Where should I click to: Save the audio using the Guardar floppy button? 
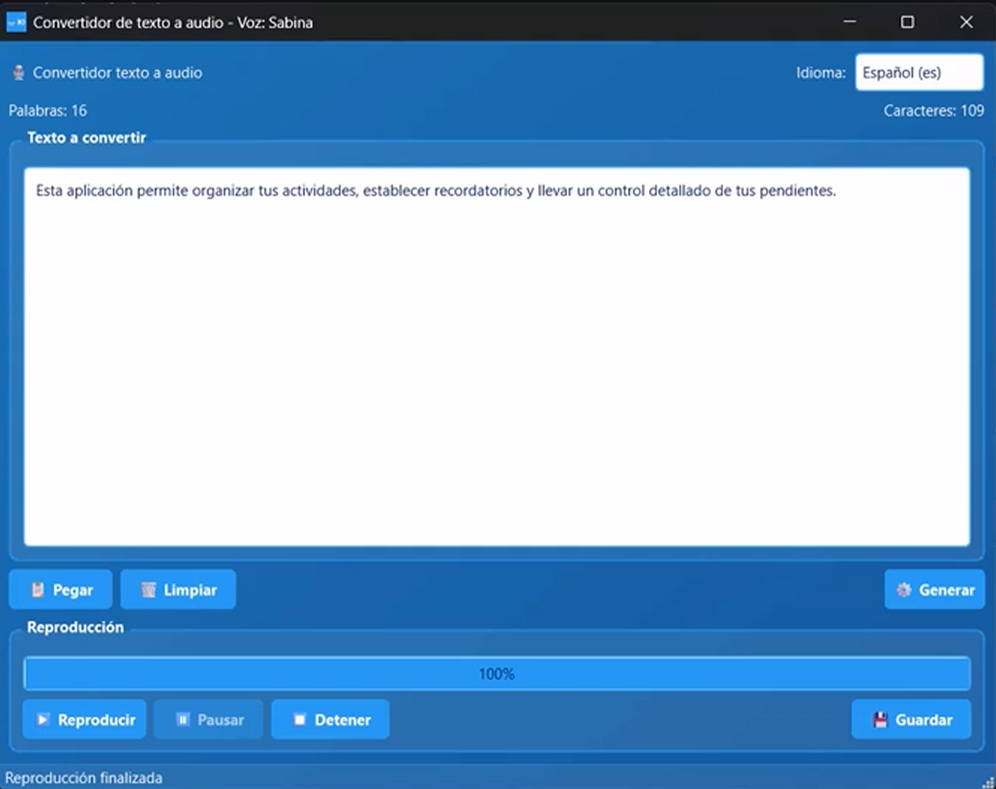pos(911,720)
